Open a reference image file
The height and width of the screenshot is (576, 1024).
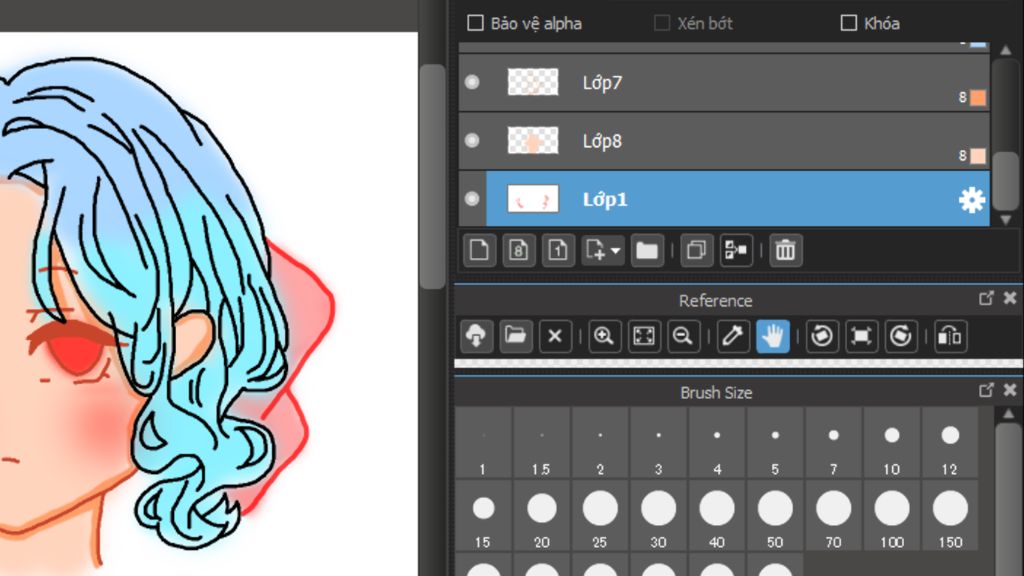(x=515, y=336)
